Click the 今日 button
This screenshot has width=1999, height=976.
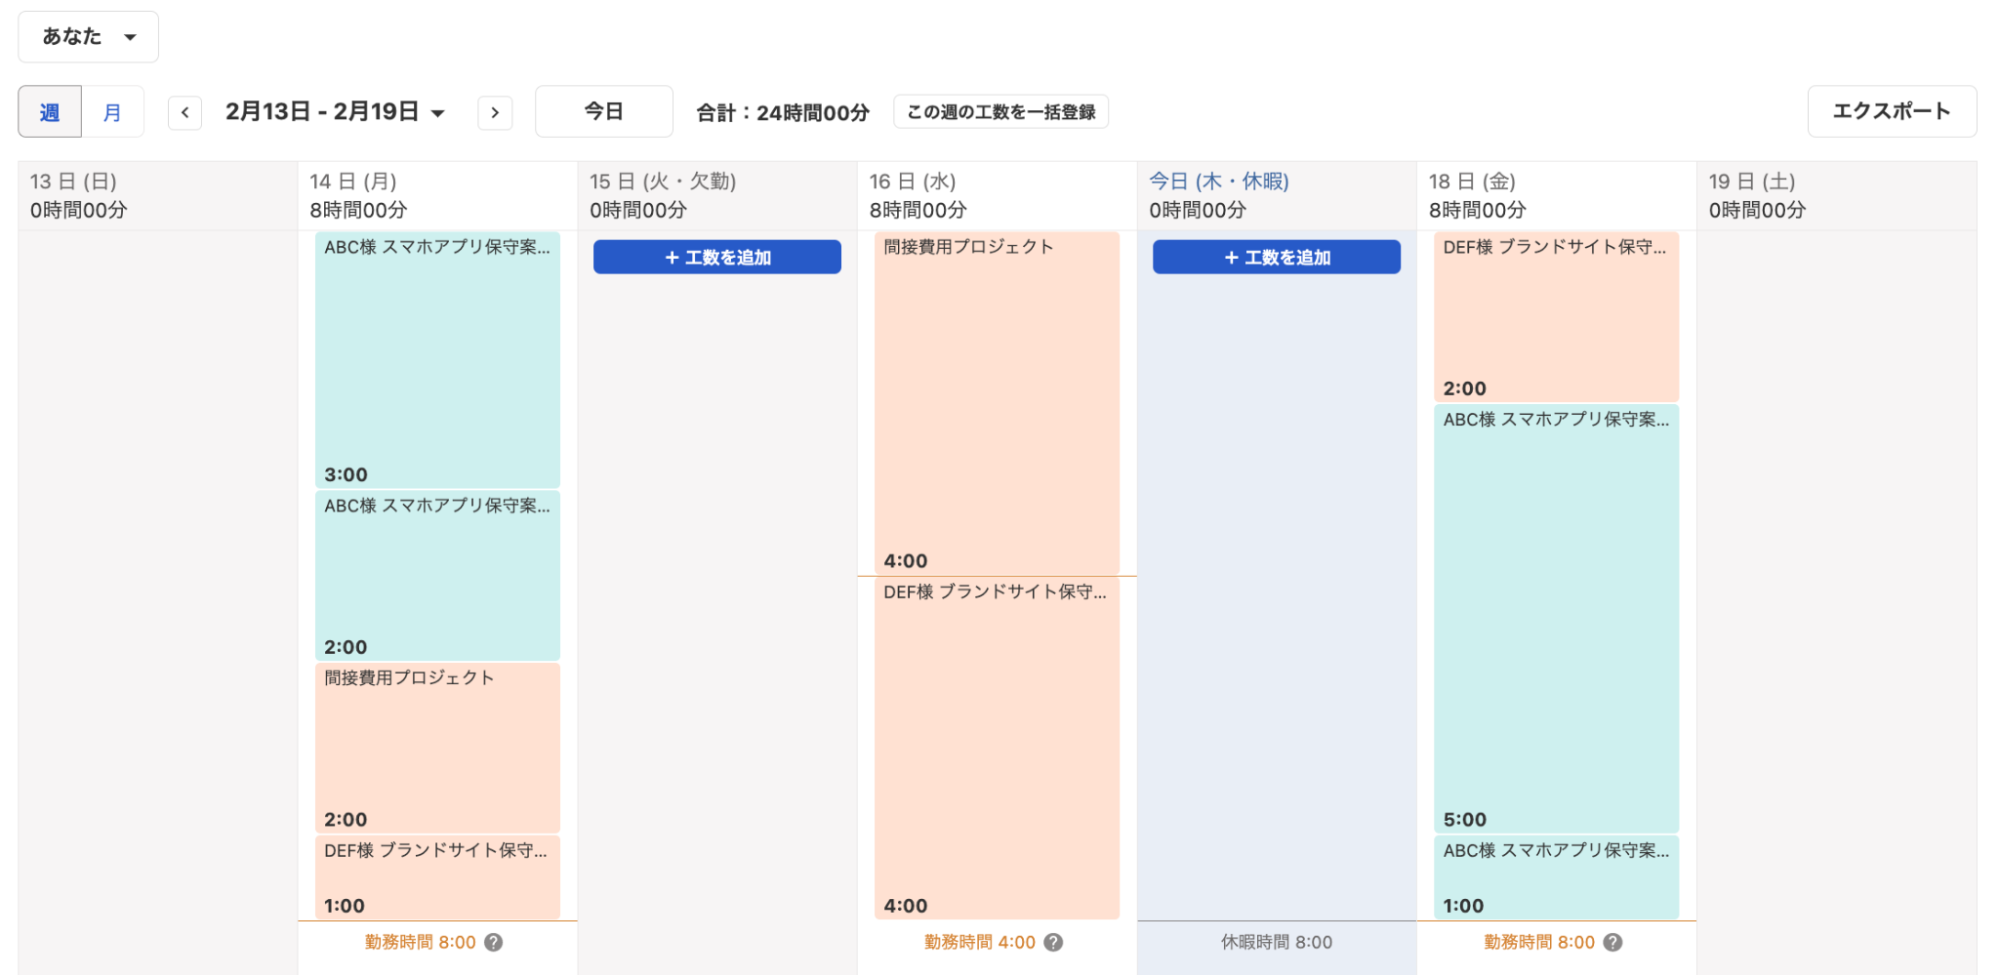click(x=604, y=111)
